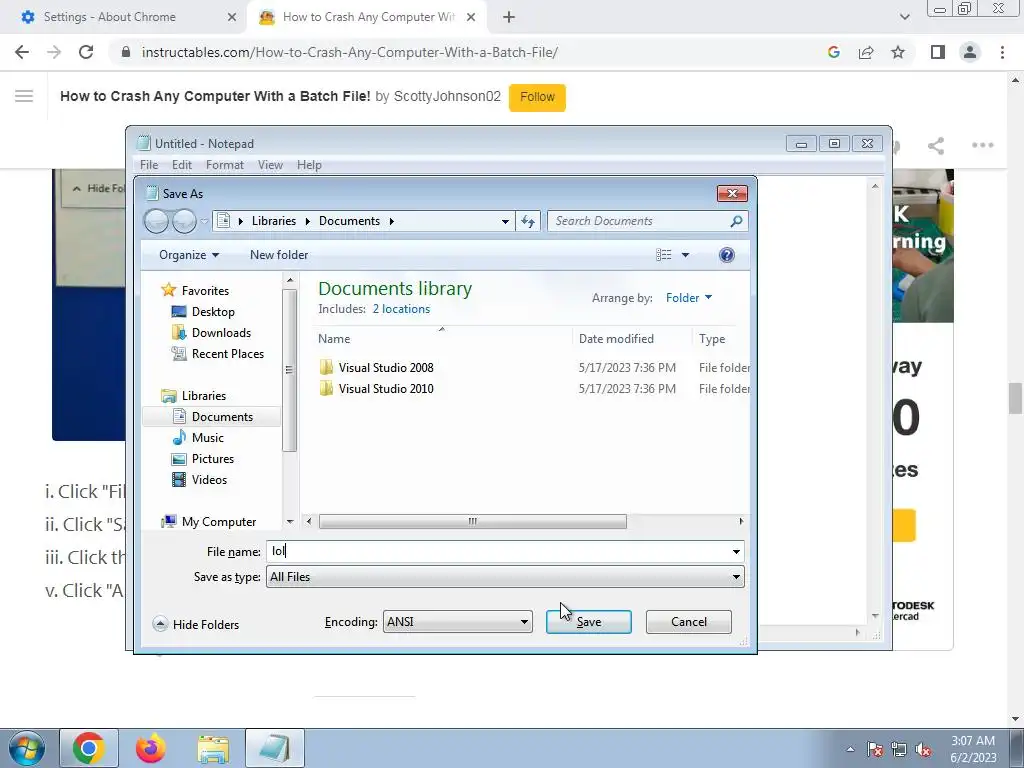
Task: Click the Google icon in address bar
Action: [x=834, y=52]
